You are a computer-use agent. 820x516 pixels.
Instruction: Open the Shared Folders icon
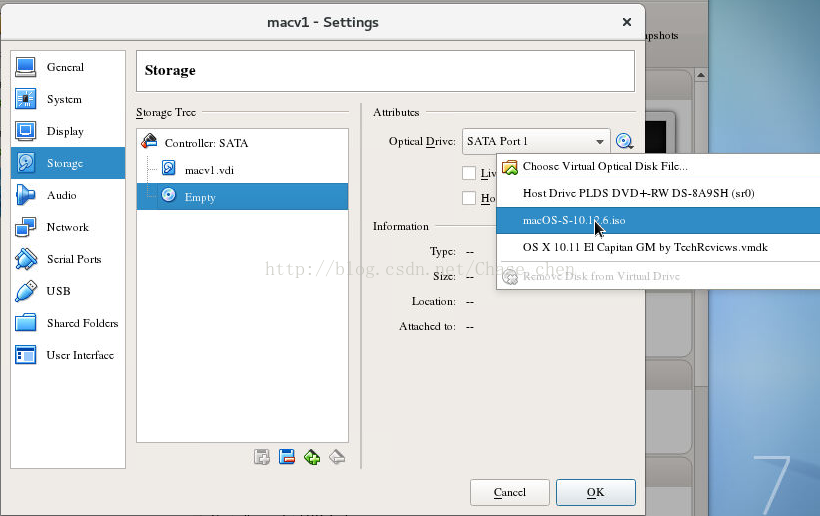(x=26, y=323)
